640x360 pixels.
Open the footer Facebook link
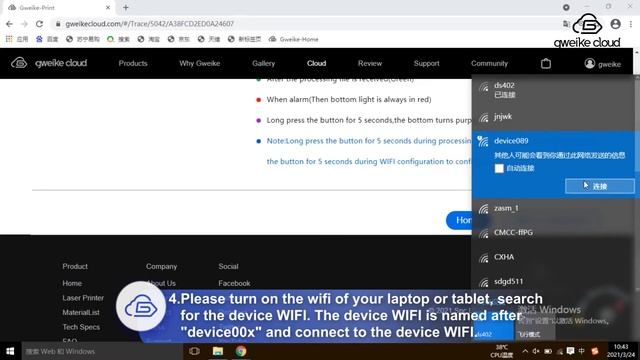[234, 283]
